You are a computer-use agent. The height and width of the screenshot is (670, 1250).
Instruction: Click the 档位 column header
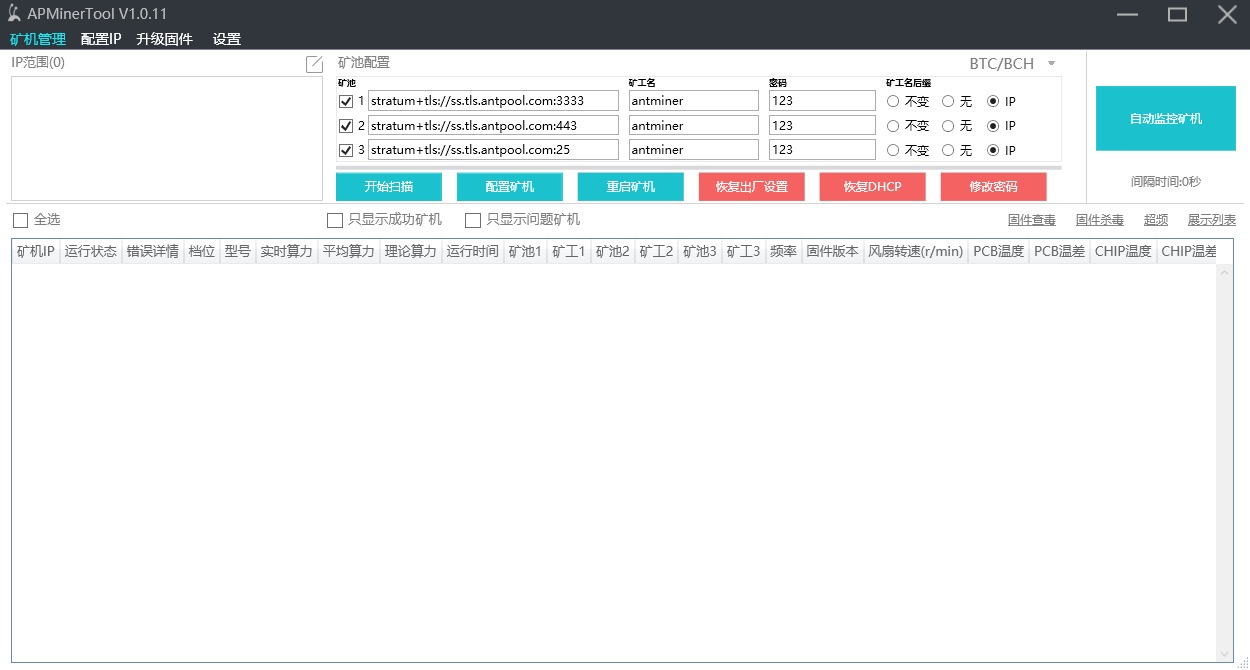pos(202,252)
